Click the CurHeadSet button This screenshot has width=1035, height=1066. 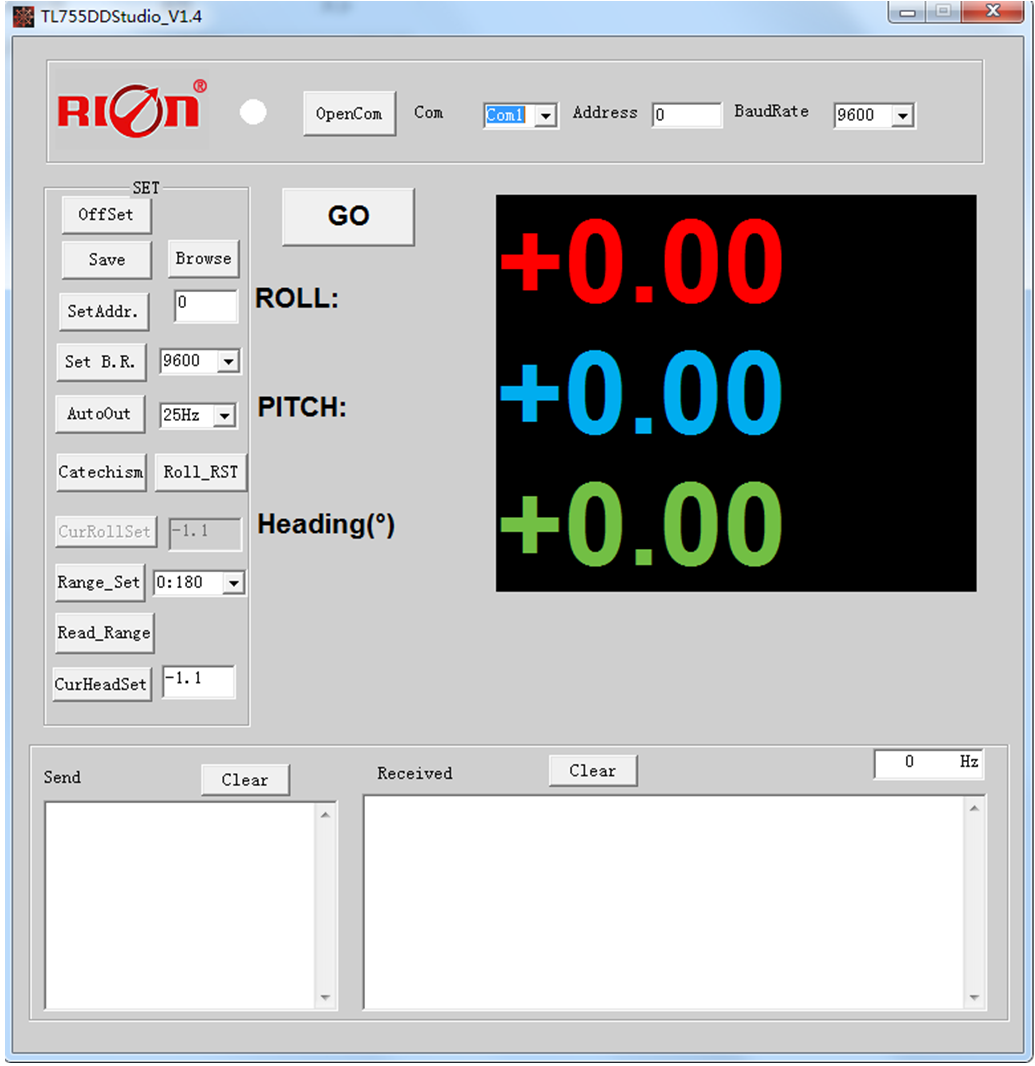coord(102,684)
